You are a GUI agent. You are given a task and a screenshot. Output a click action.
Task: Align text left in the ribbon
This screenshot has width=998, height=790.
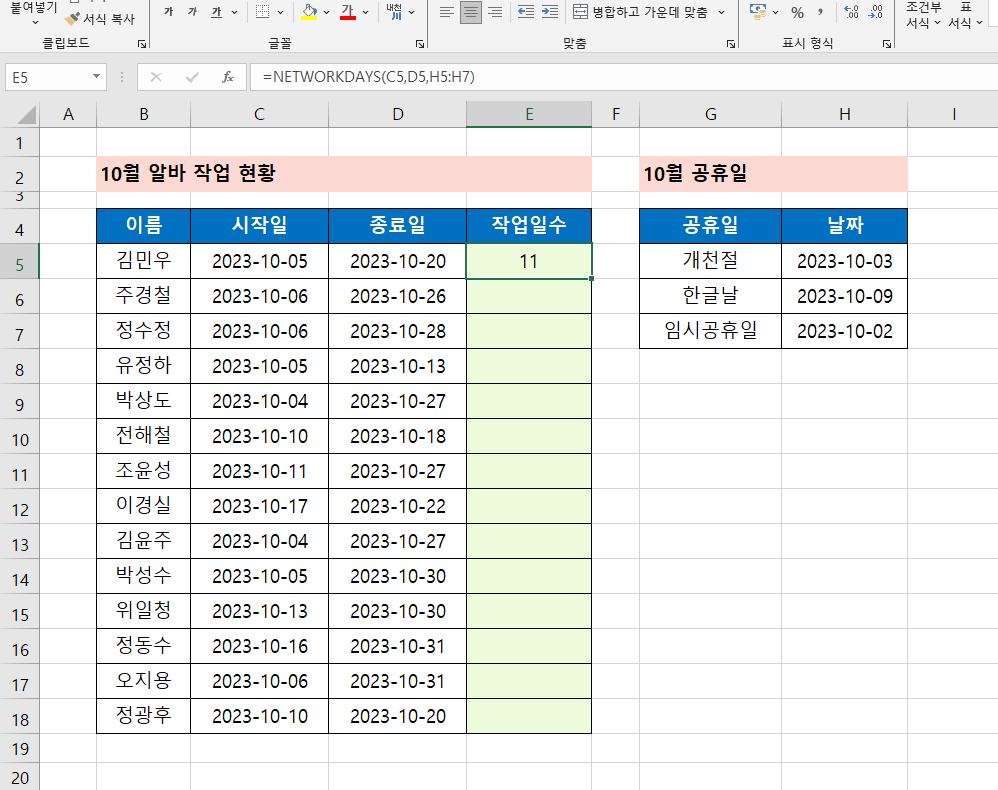pos(447,12)
